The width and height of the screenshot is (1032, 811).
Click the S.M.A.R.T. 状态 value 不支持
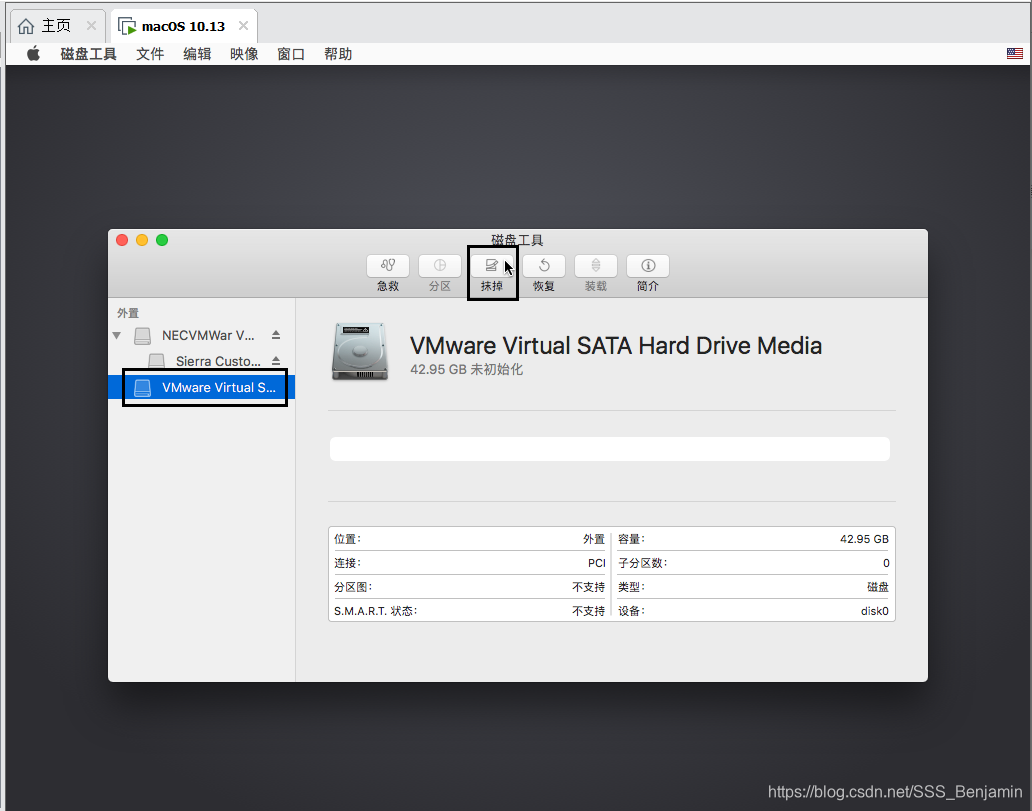(588, 611)
